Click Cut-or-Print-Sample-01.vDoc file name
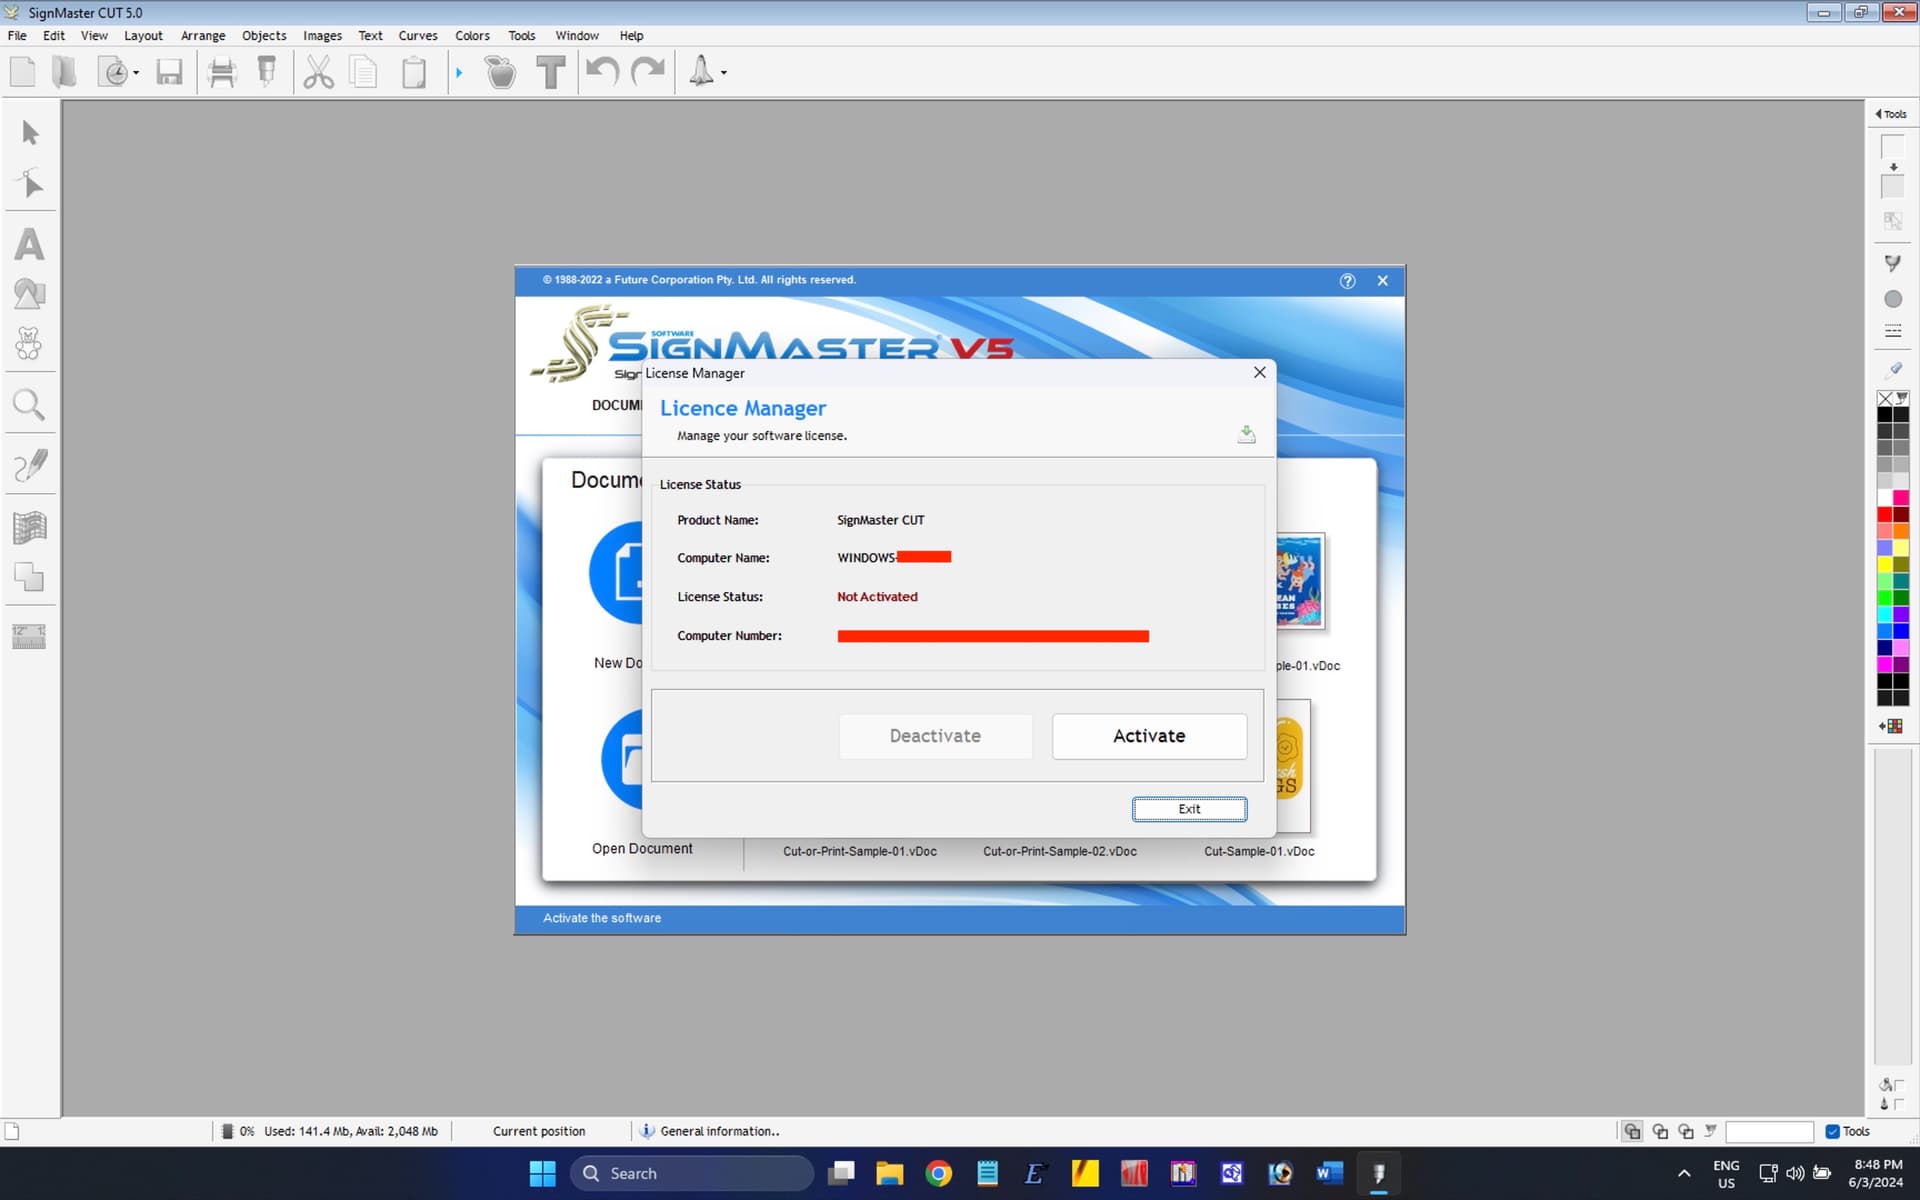 [859, 851]
